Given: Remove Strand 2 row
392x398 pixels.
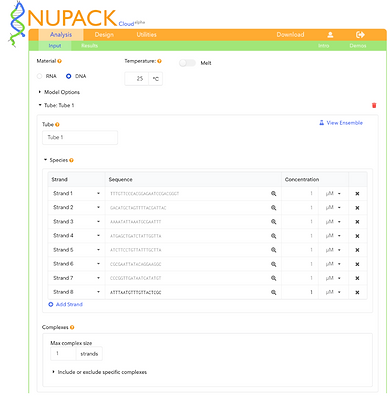Looking at the screenshot, I should point(357,208).
